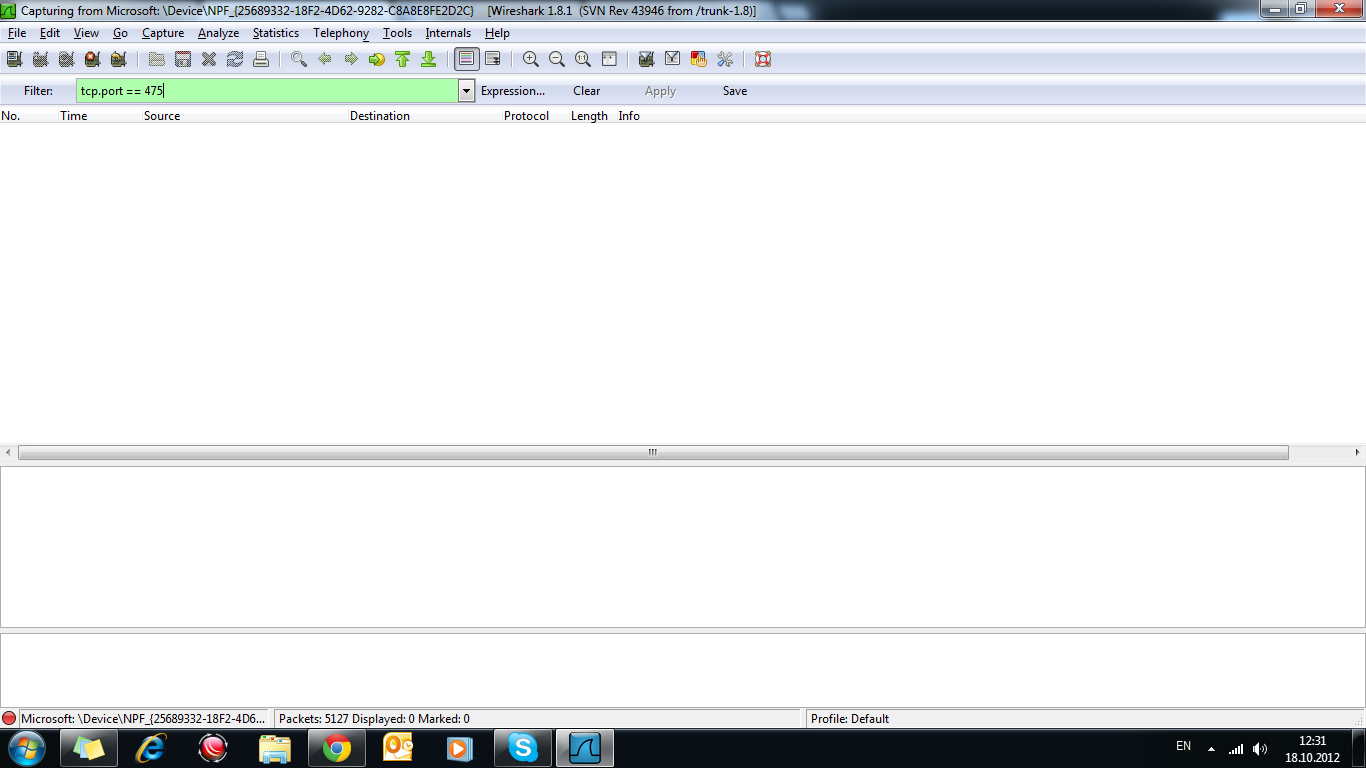
Task: Open the Statistics menu
Action: (x=276, y=33)
